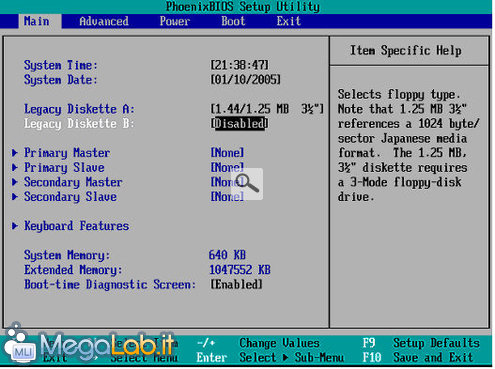Click the Extended Memory label
495x369 pixels.
(x=73, y=270)
